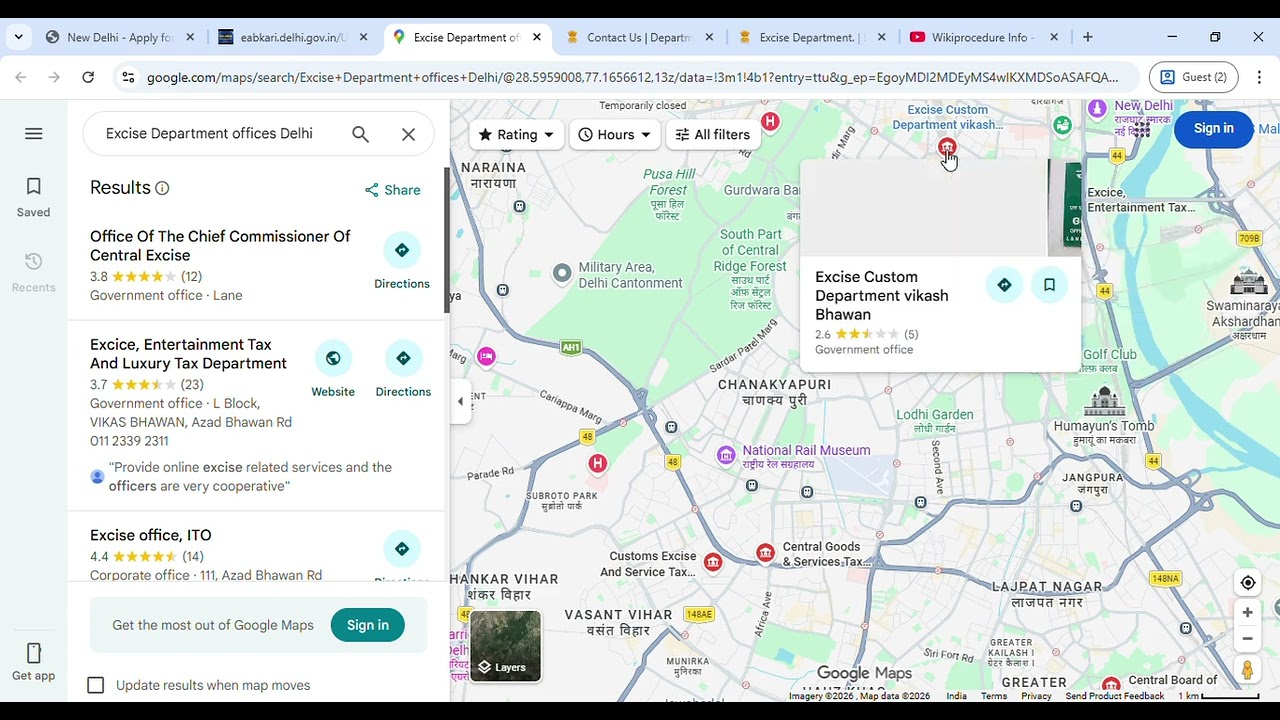
Task: Reload the page
Action: pyautogui.click(x=88, y=77)
